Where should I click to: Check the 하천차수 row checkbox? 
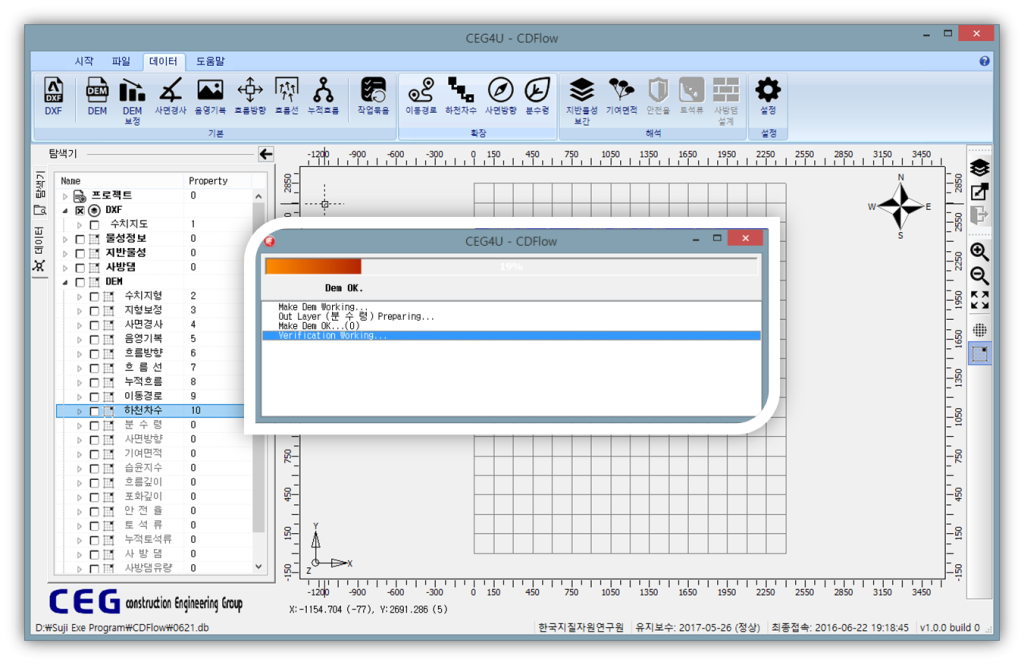tap(94, 411)
